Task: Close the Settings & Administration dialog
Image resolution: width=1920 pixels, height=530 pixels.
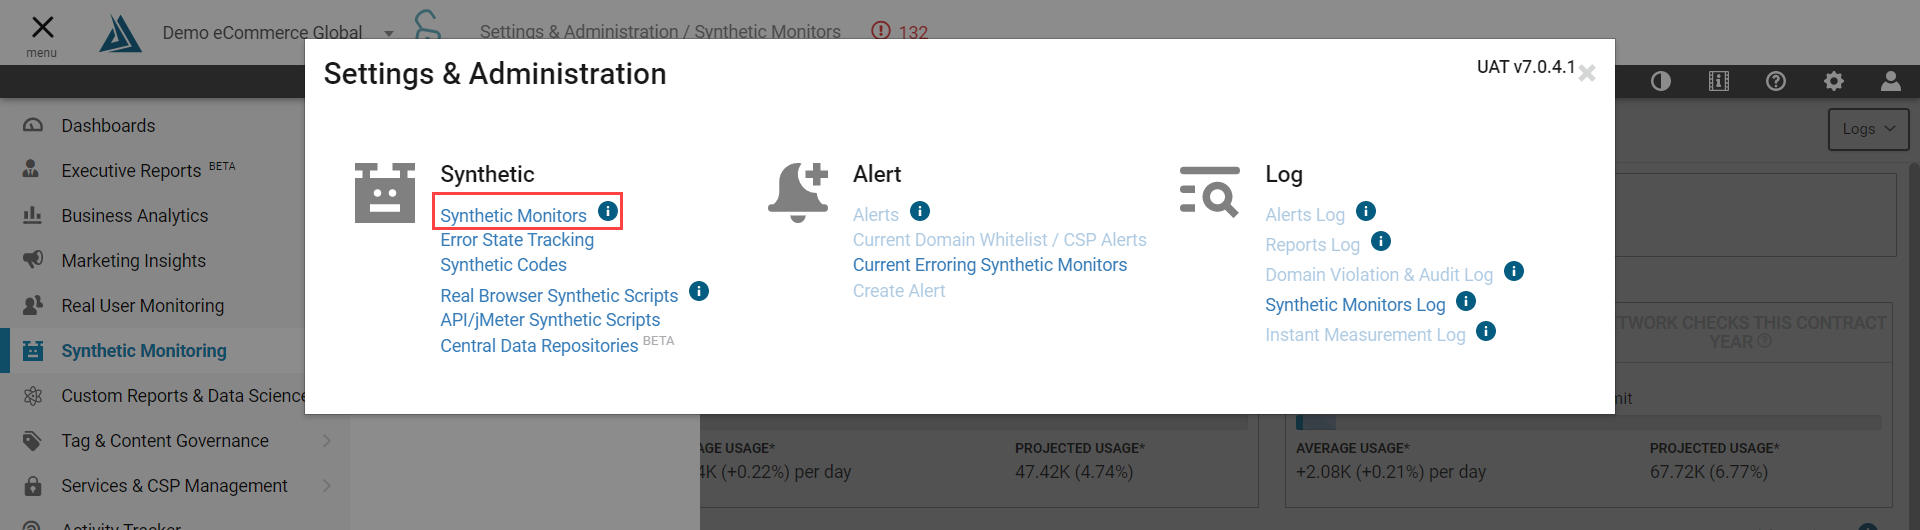Action: click(x=1587, y=73)
